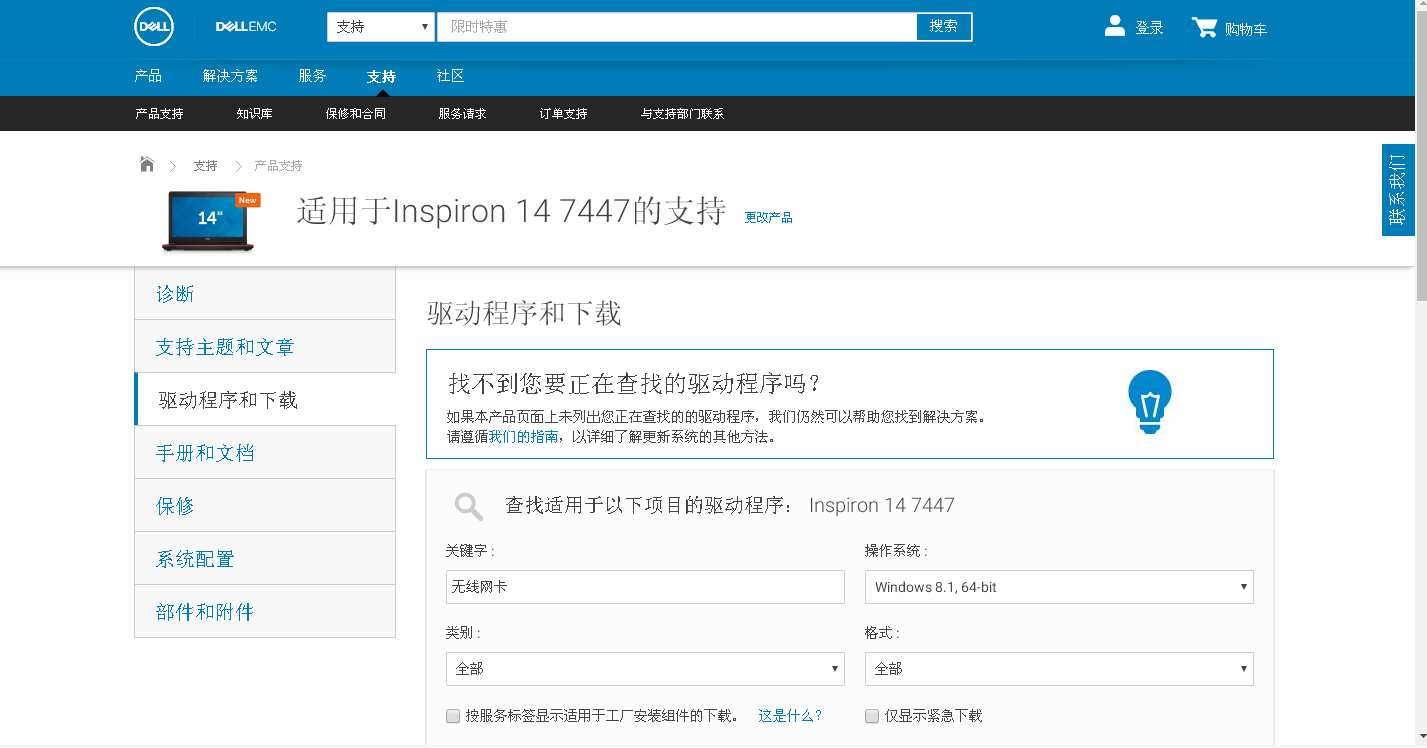Open the 类别 dropdown

tap(645, 669)
